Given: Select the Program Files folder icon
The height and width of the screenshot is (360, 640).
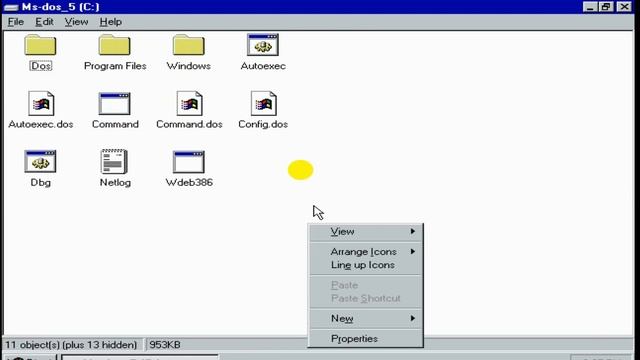Looking at the screenshot, I should pos(114,45).
